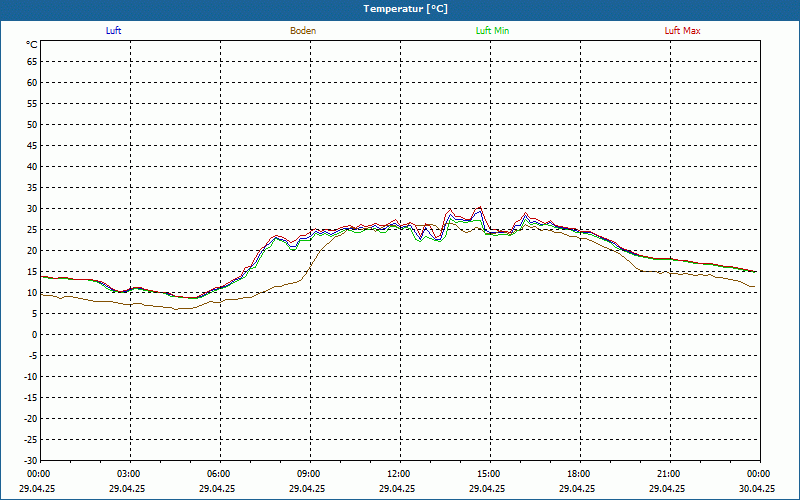This screenshot has width=800, height=500.
Task: Click the 09:00 time axis label
Action: pyautogui.click(x=307, y=474)
